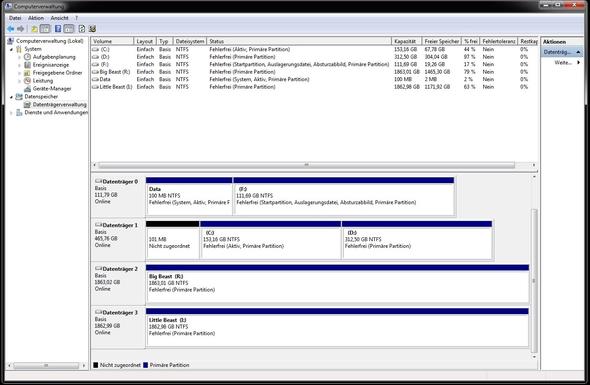Click the Datenträgerverwaltung icon
This screenshot has height=385, width=590.
click(x=27, y=105)
